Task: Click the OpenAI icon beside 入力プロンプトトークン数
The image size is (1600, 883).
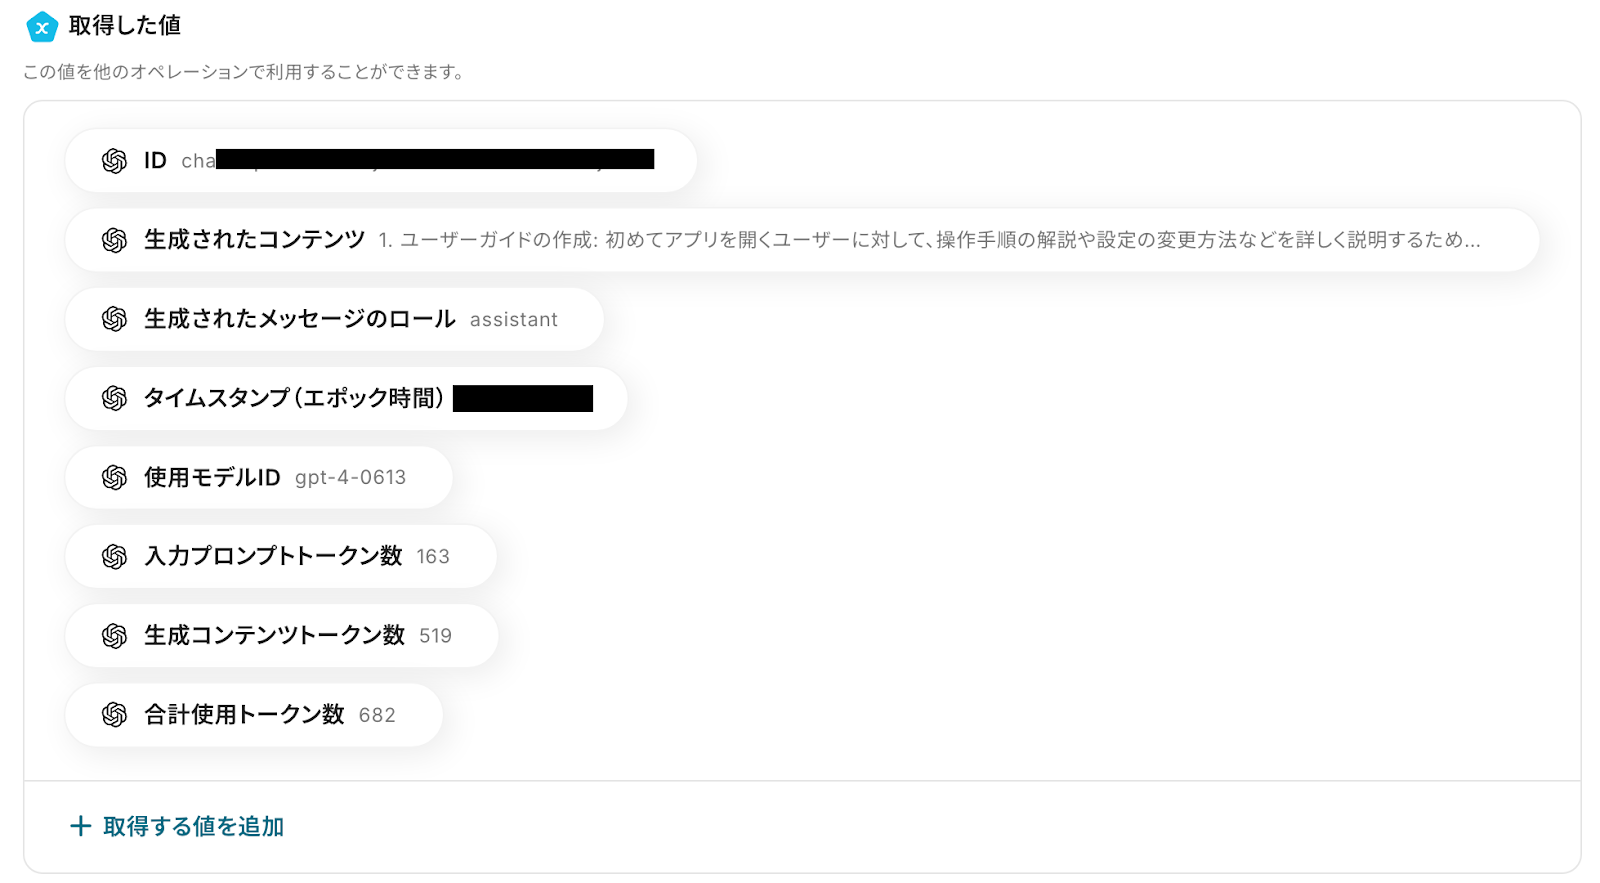Action: click(114, 556)
